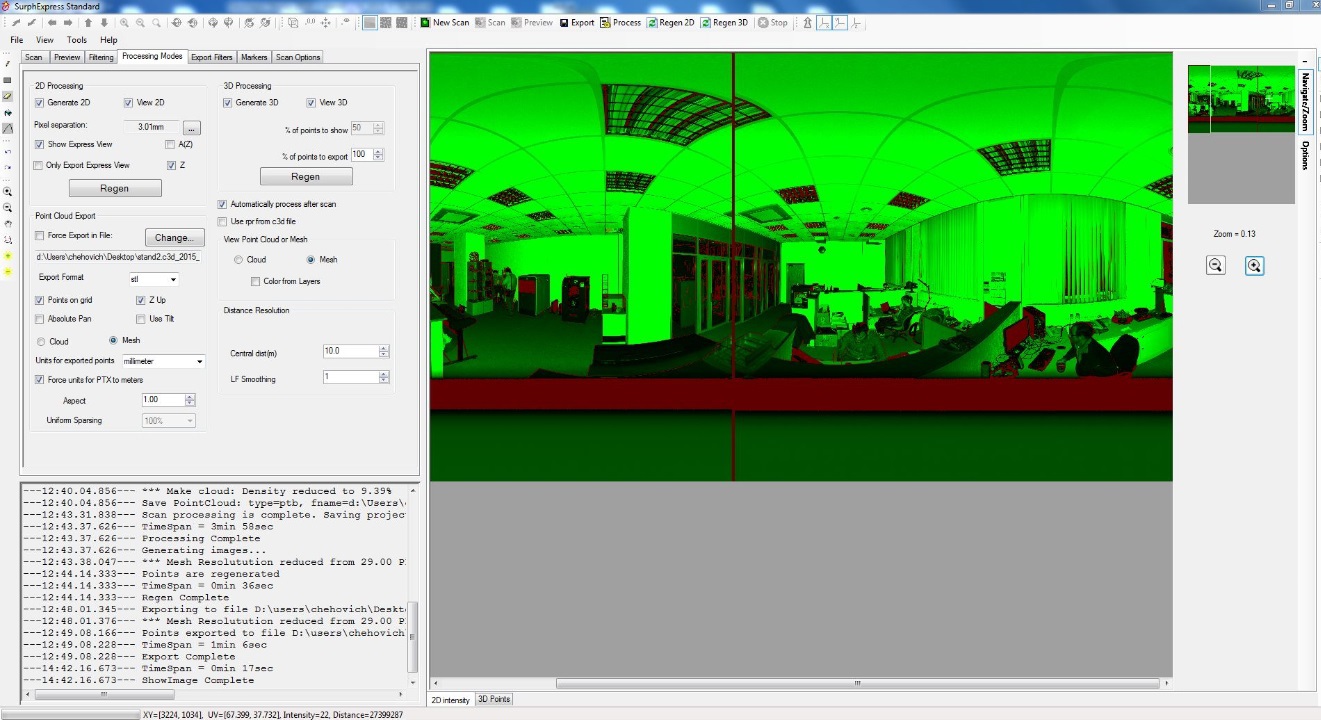The width and height of the screenshot is (1321, 720).
Task: Click the Change... button
Action: 174,238
